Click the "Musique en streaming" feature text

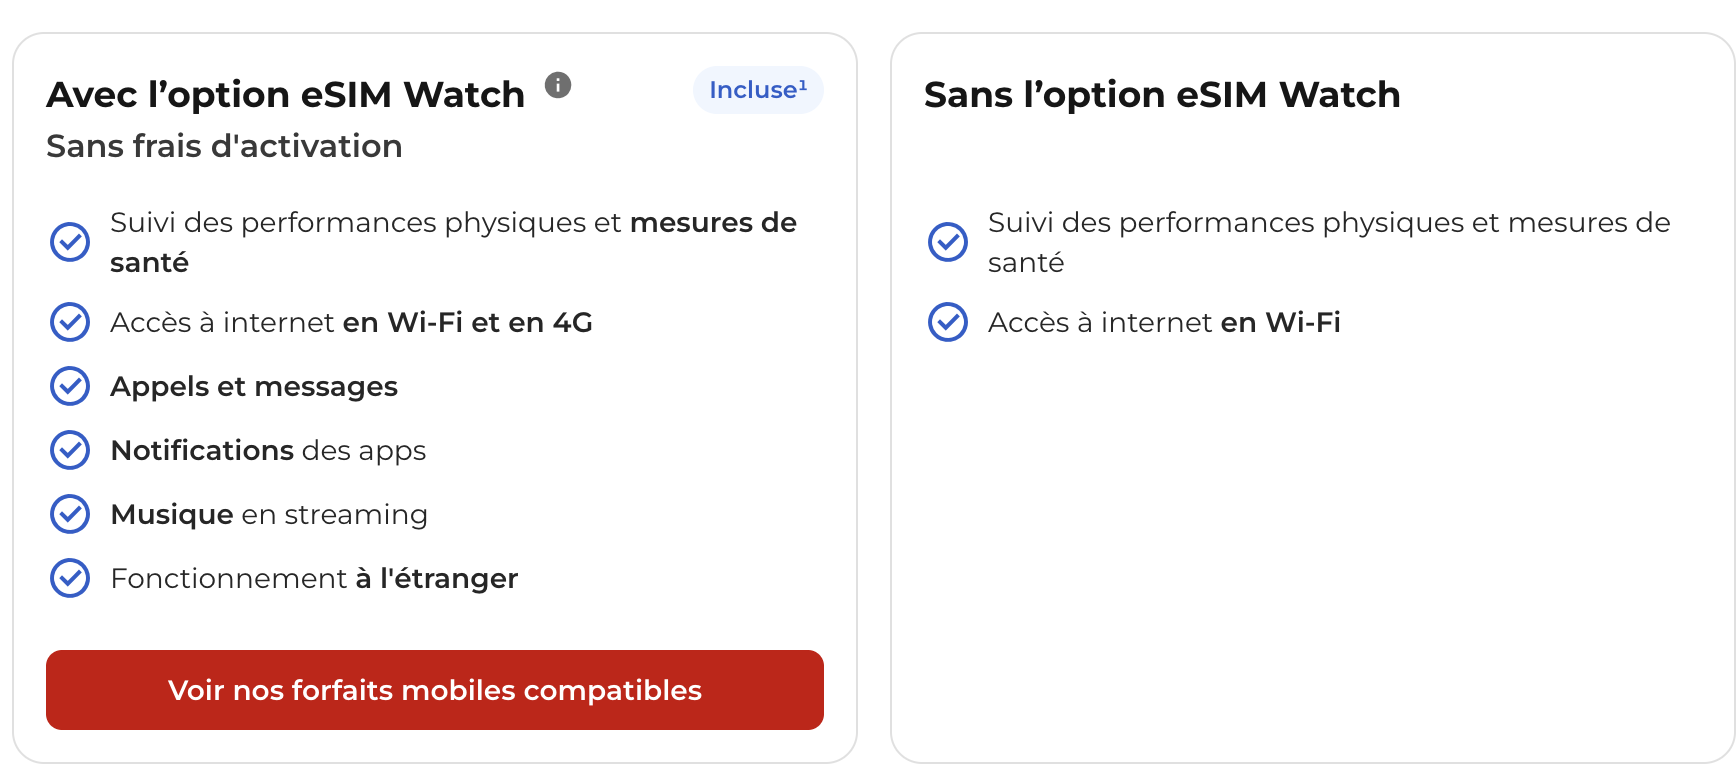269,514
